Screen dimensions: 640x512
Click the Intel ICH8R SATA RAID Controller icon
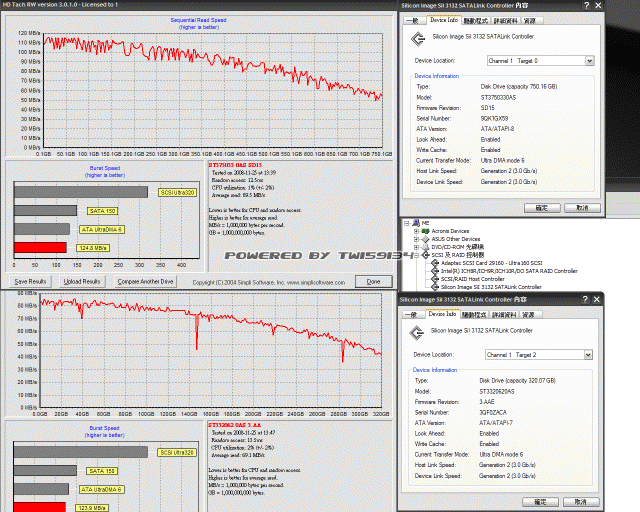click(x=435, y=271)
